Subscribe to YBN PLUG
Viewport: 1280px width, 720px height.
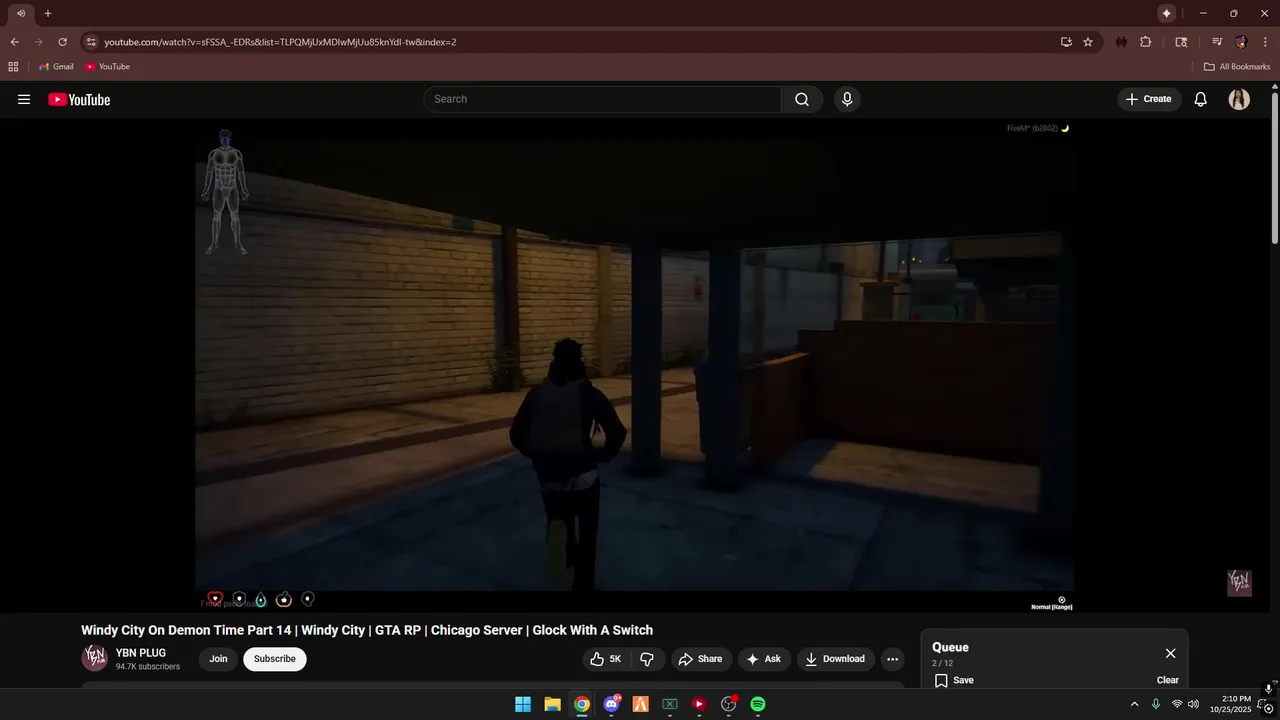(x=275, y=659)
